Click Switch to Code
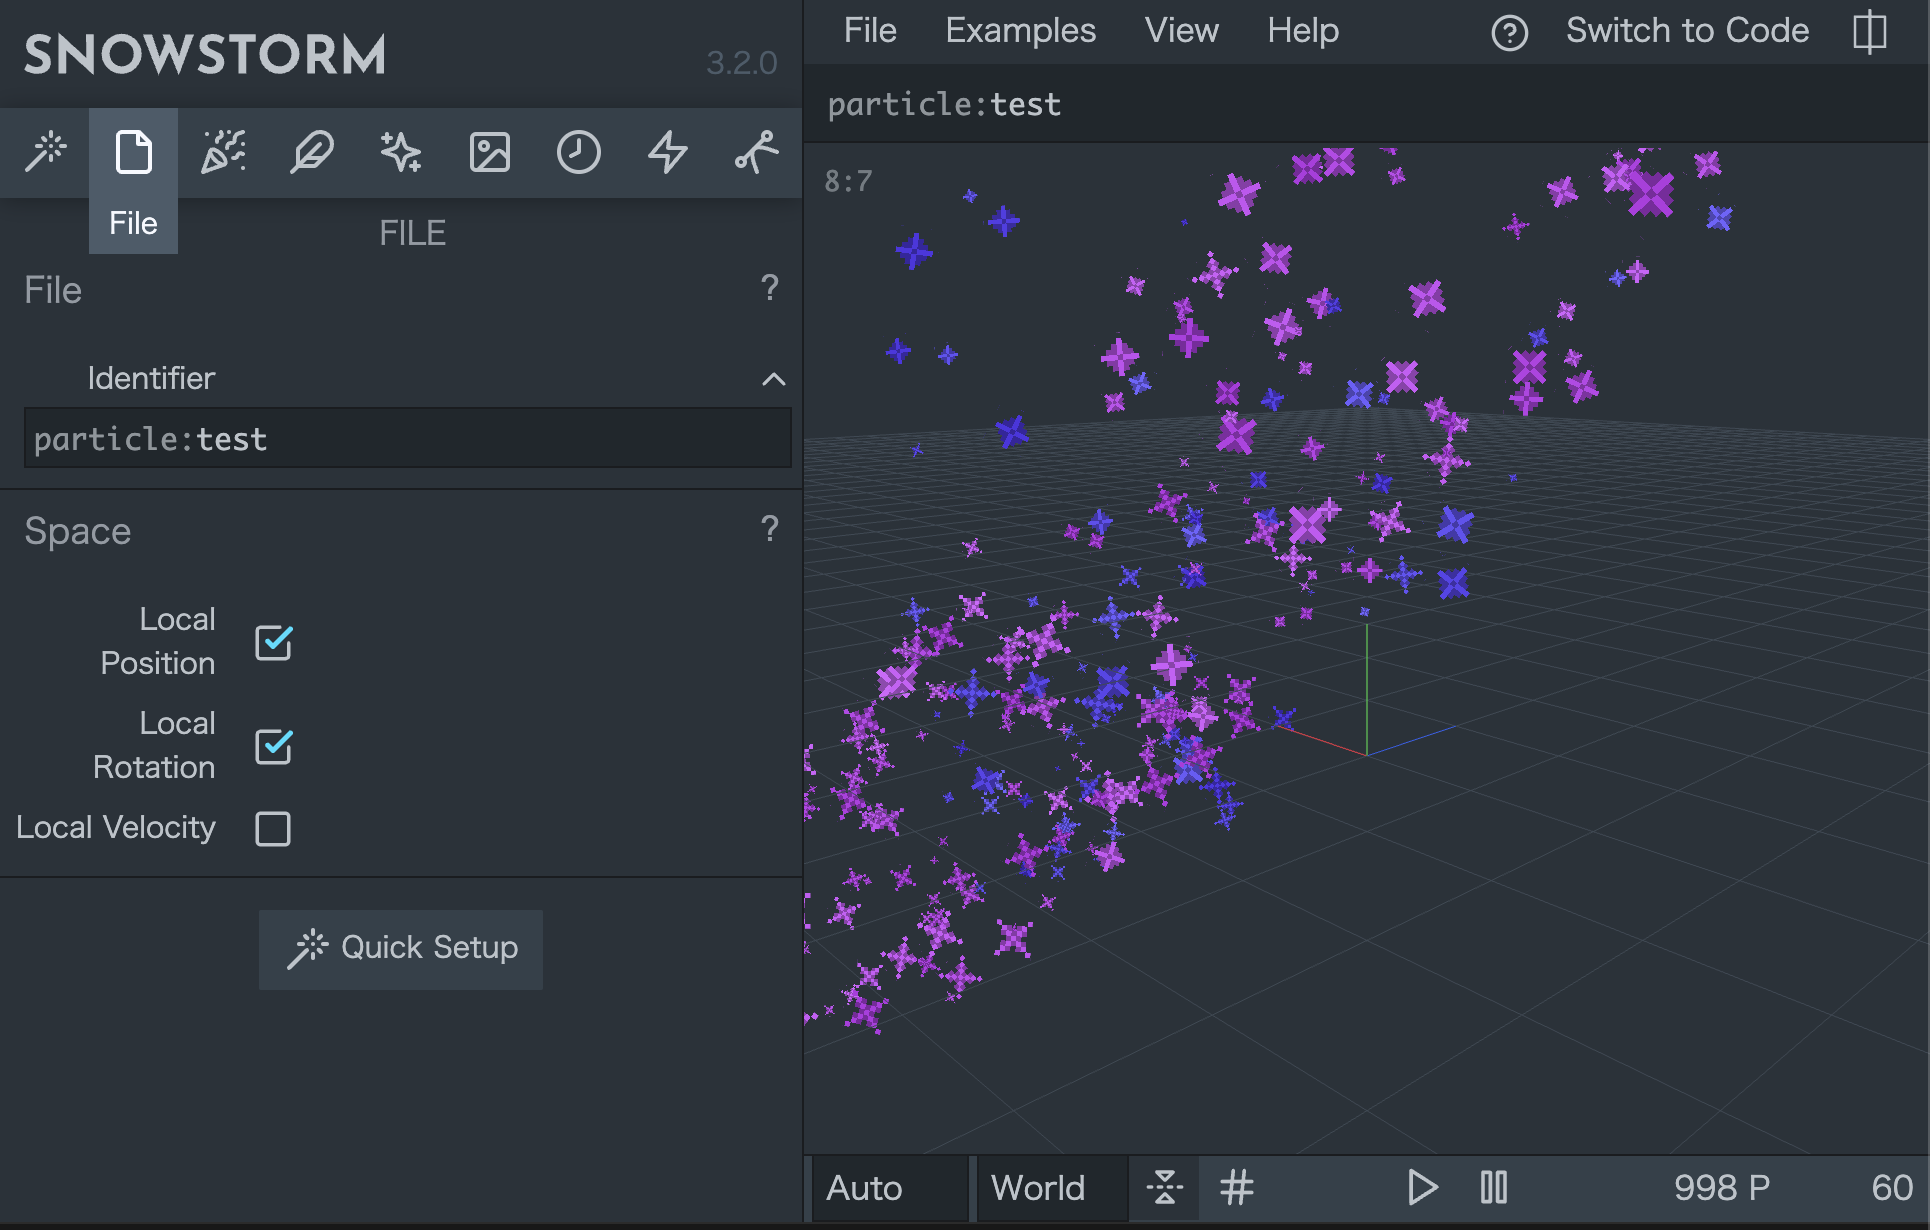1930x1230 pixels. (1686, 31)
